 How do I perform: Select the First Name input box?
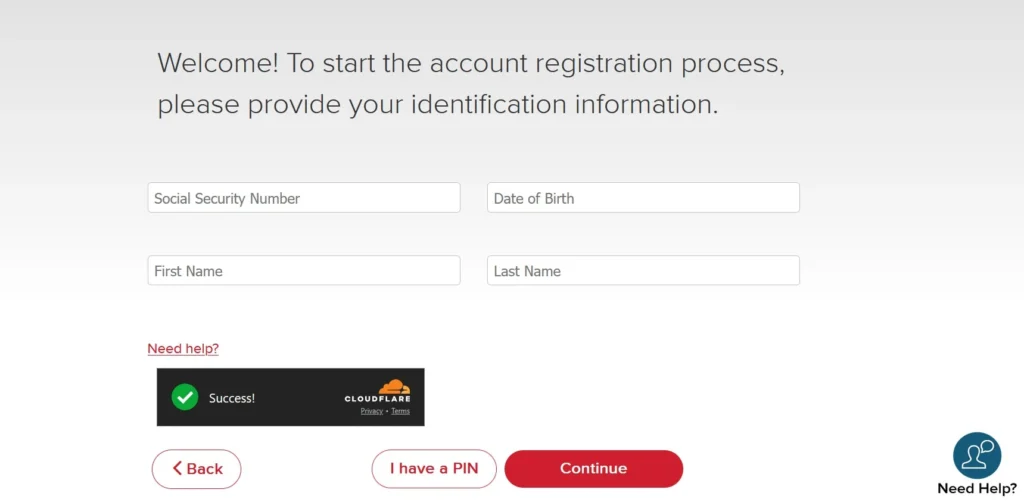[x=303, y=271]
